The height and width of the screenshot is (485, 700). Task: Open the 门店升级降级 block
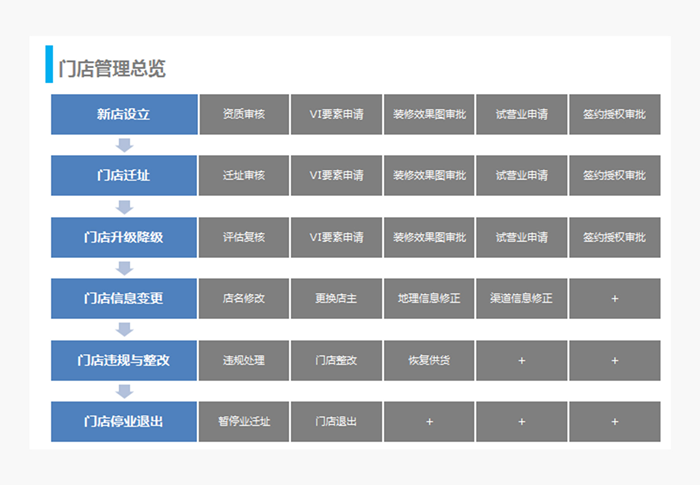124,237
